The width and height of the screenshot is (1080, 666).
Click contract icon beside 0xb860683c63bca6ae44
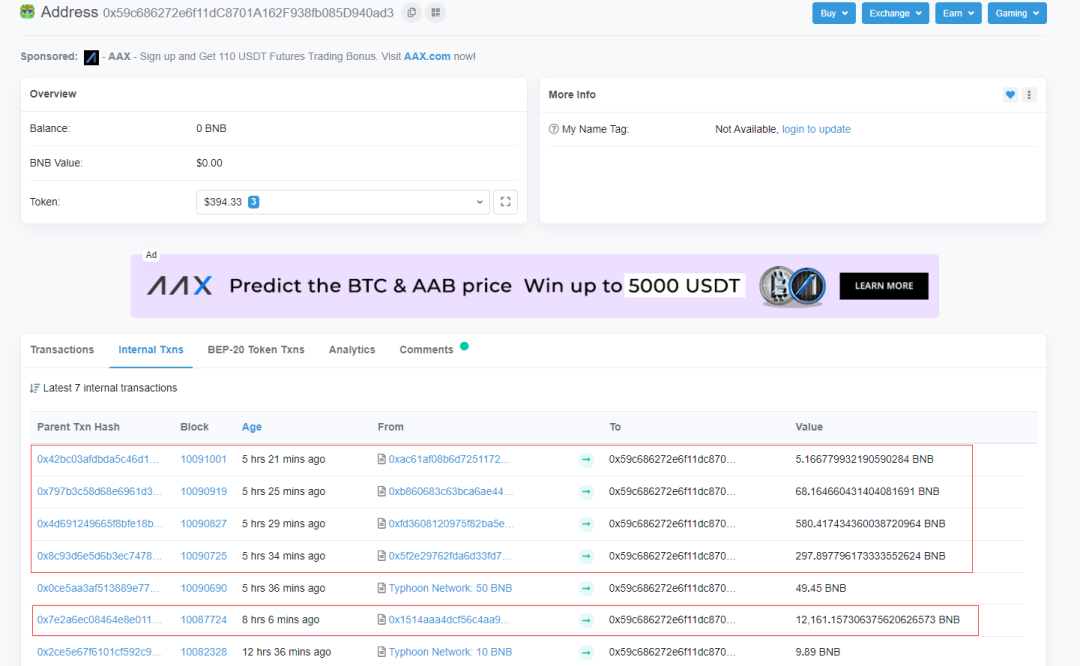click(x=382, y=491)
